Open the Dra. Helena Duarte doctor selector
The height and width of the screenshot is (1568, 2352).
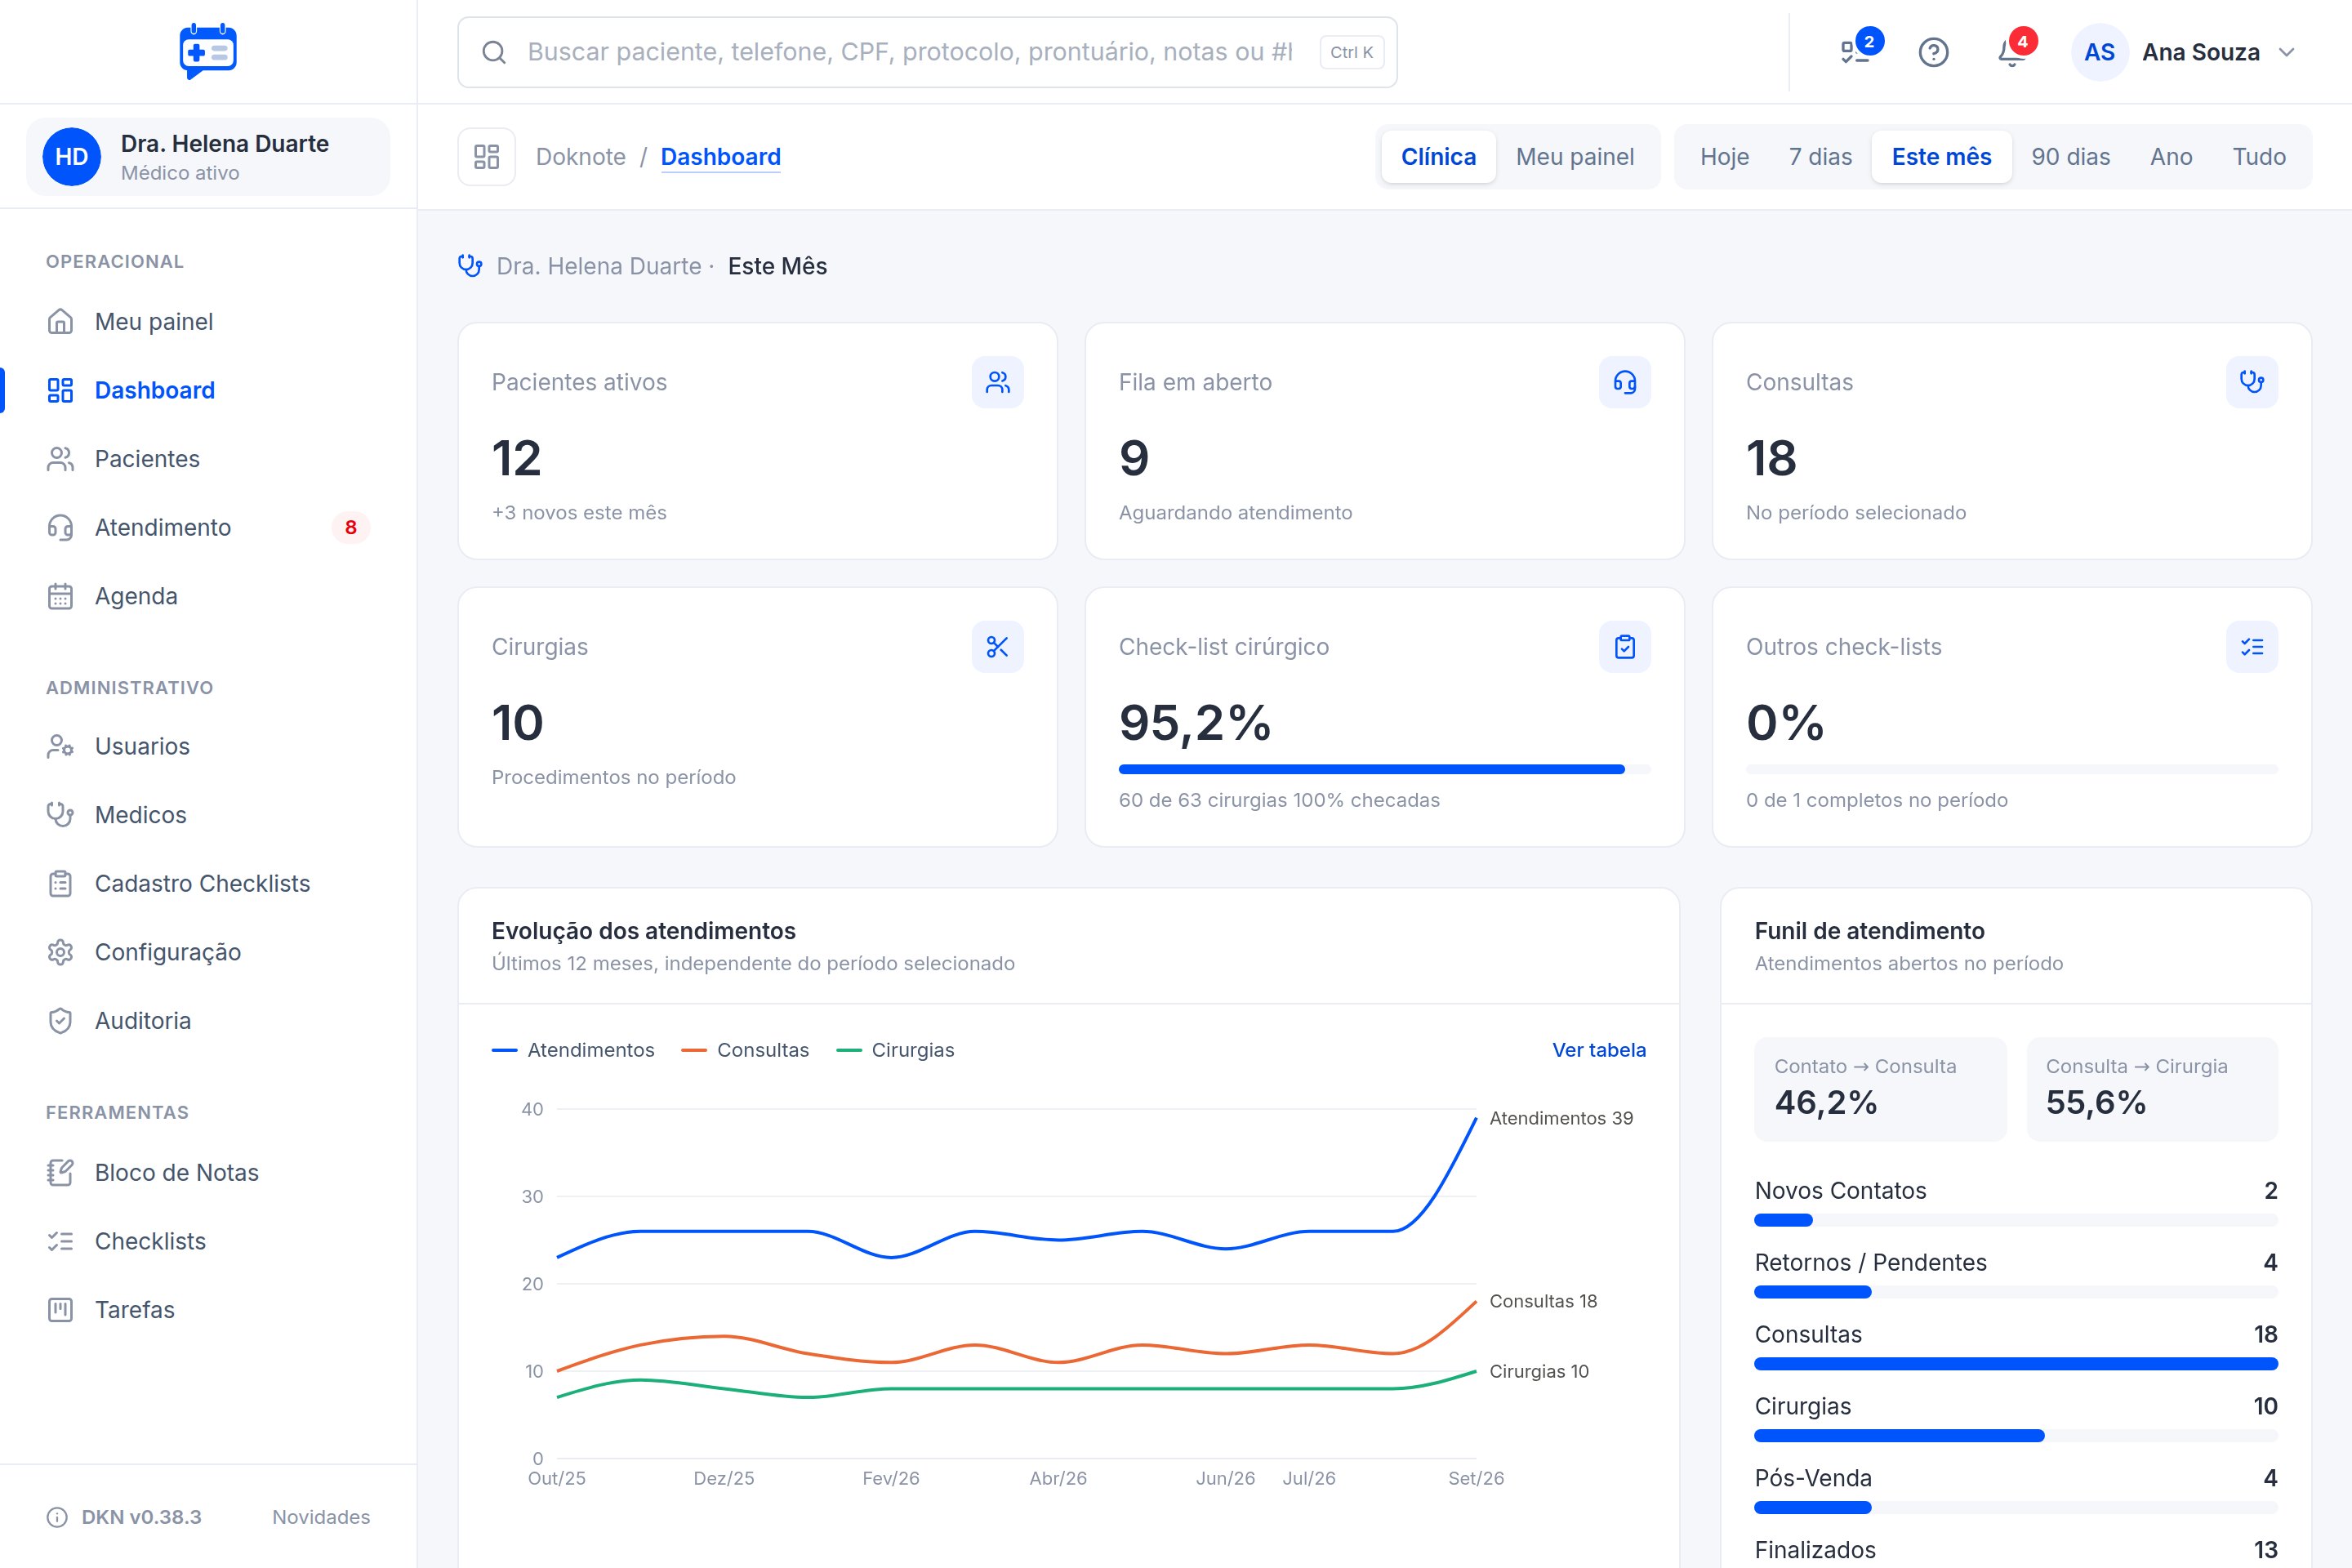pyautogui.click(x=208, y=157)
